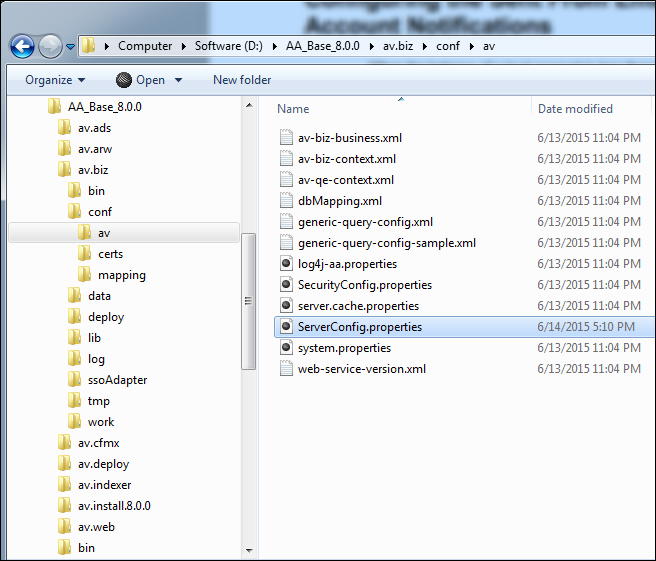Image resolution: width=656 pixels, height=561 pixels.
Task: Select the mapping folder in tree
Action: pos(121,275)
